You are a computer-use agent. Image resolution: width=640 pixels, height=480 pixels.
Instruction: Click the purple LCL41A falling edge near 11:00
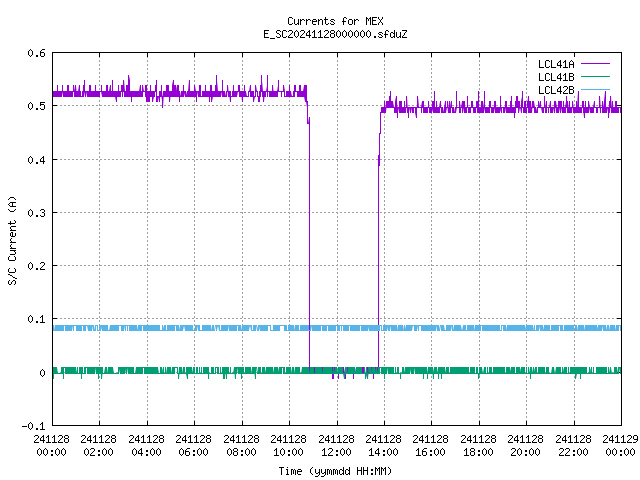(309, 245)
